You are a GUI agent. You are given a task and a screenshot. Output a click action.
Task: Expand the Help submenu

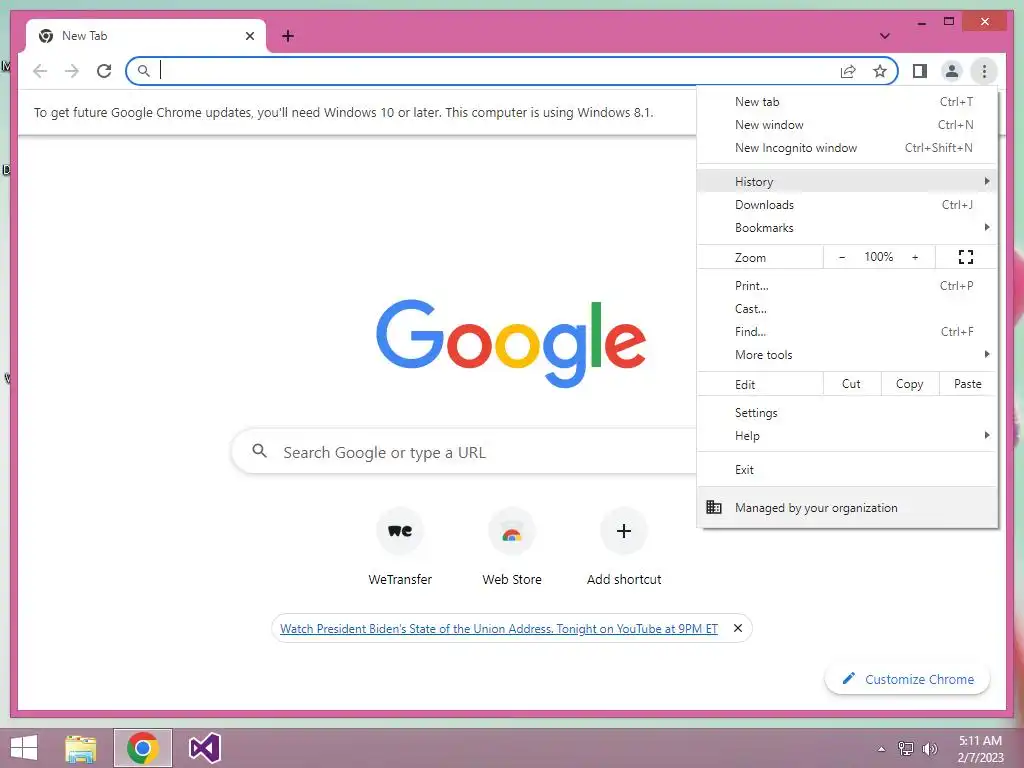[x=847, y=436]
